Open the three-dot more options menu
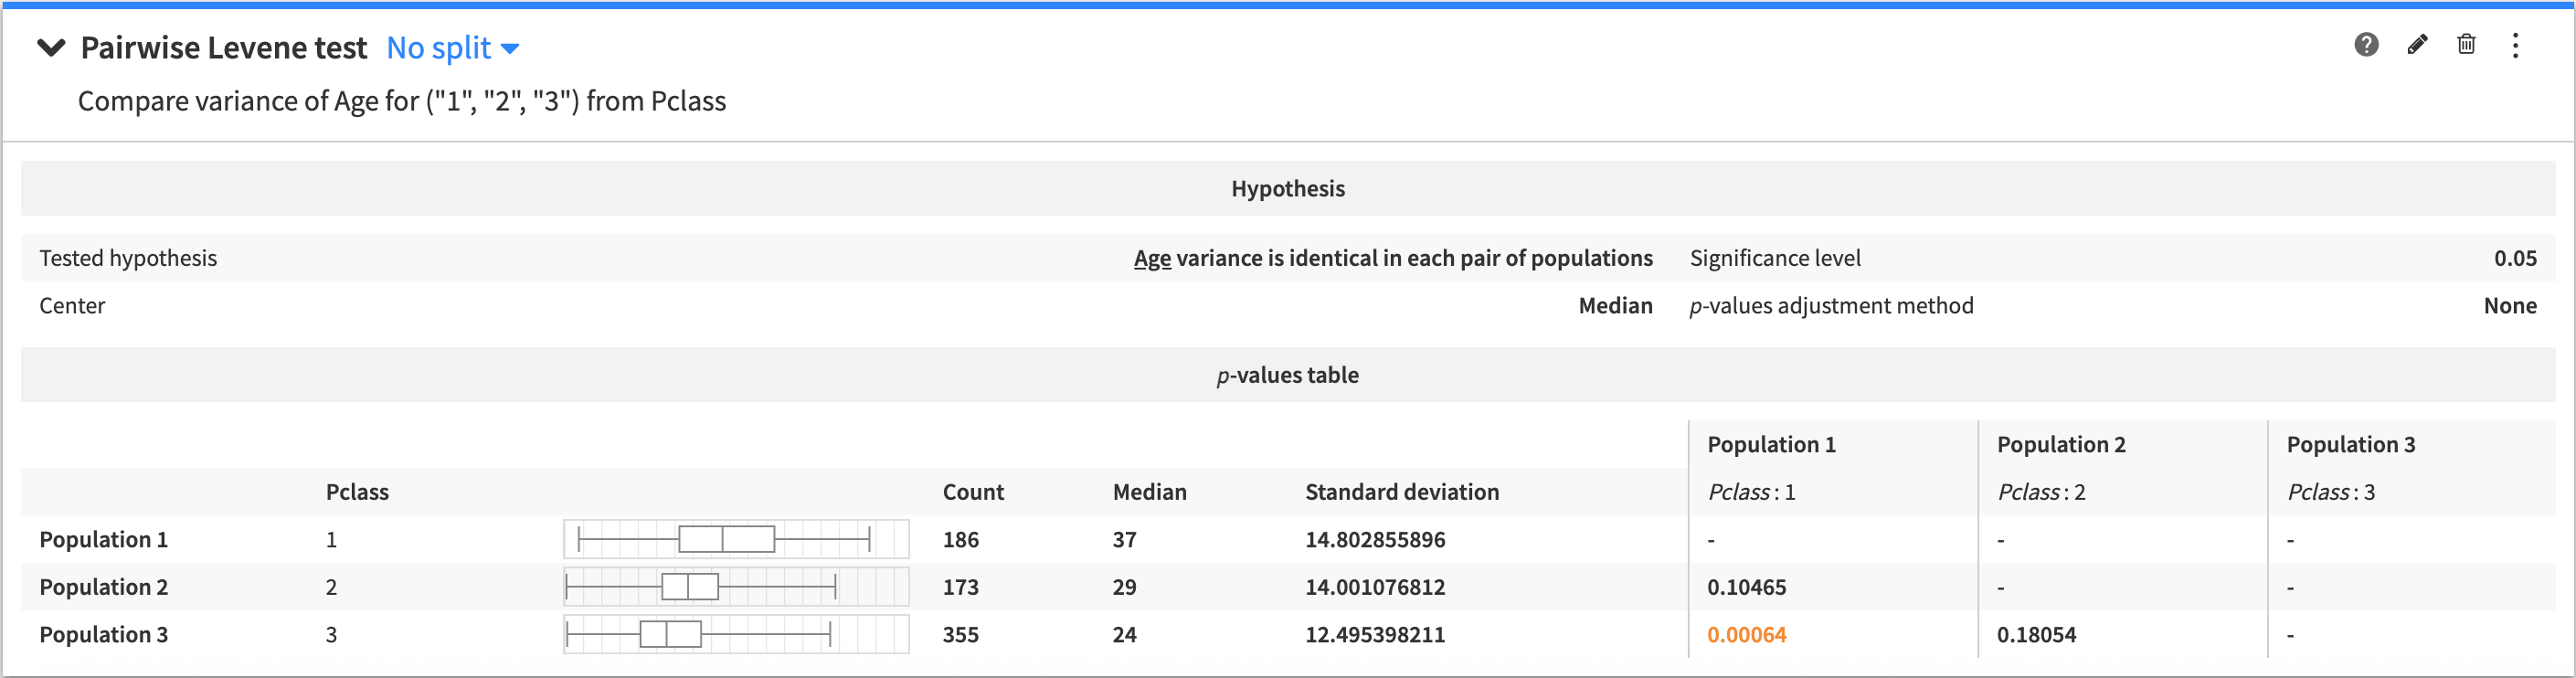Screen dimensions: 2576x678 (2515, 45)
